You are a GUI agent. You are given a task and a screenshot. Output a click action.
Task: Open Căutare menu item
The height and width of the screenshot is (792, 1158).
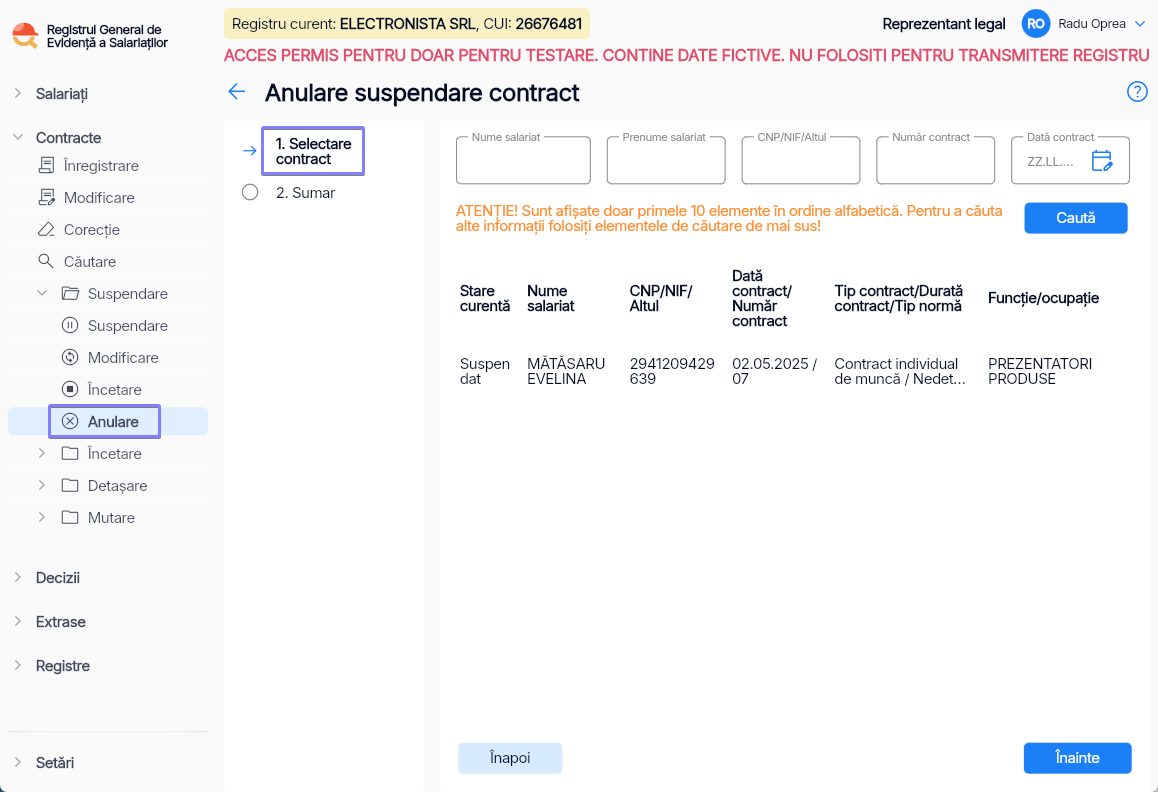coord(89,262)
